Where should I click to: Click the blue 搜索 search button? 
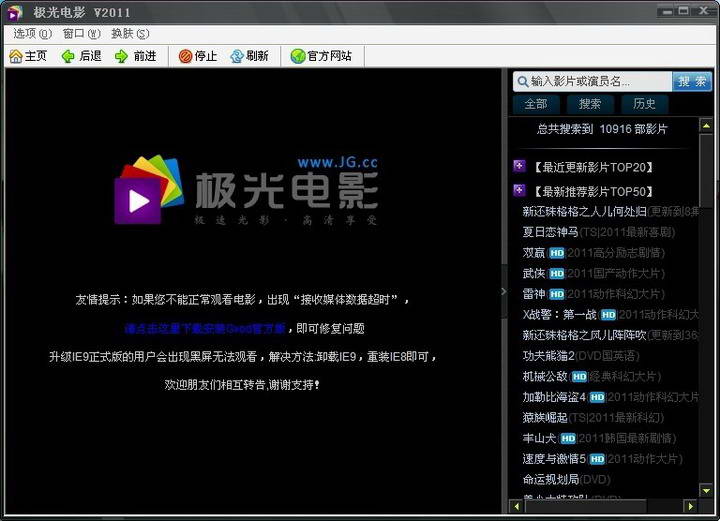tap(692, 82)
